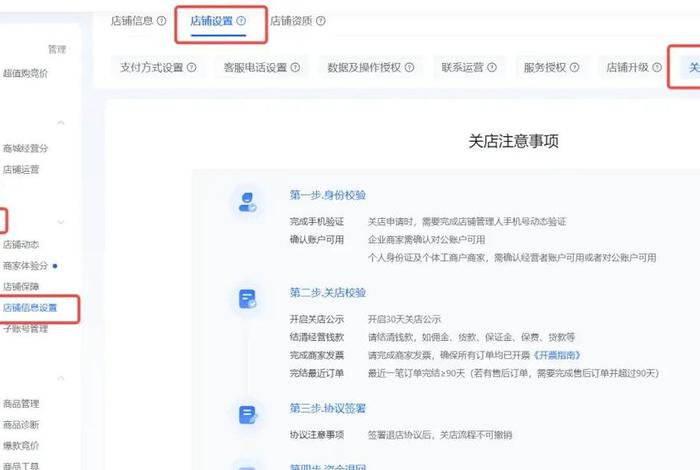Click the 关店校验 step document icon

pos(247,299)
